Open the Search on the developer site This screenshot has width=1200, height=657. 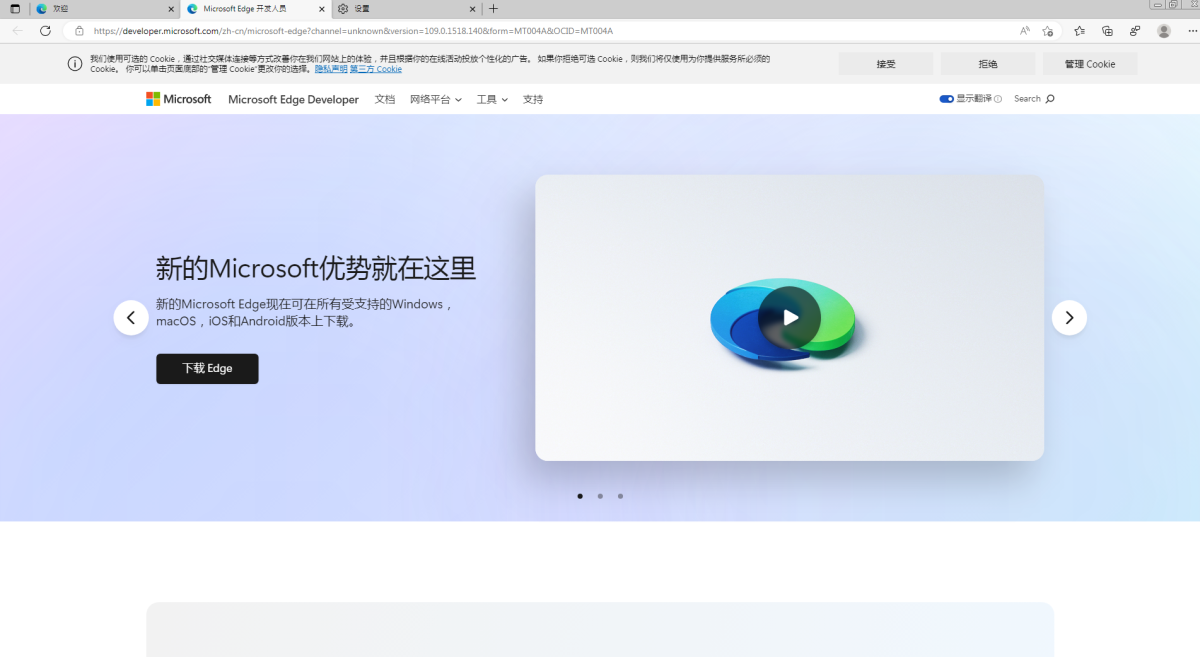1033,98
